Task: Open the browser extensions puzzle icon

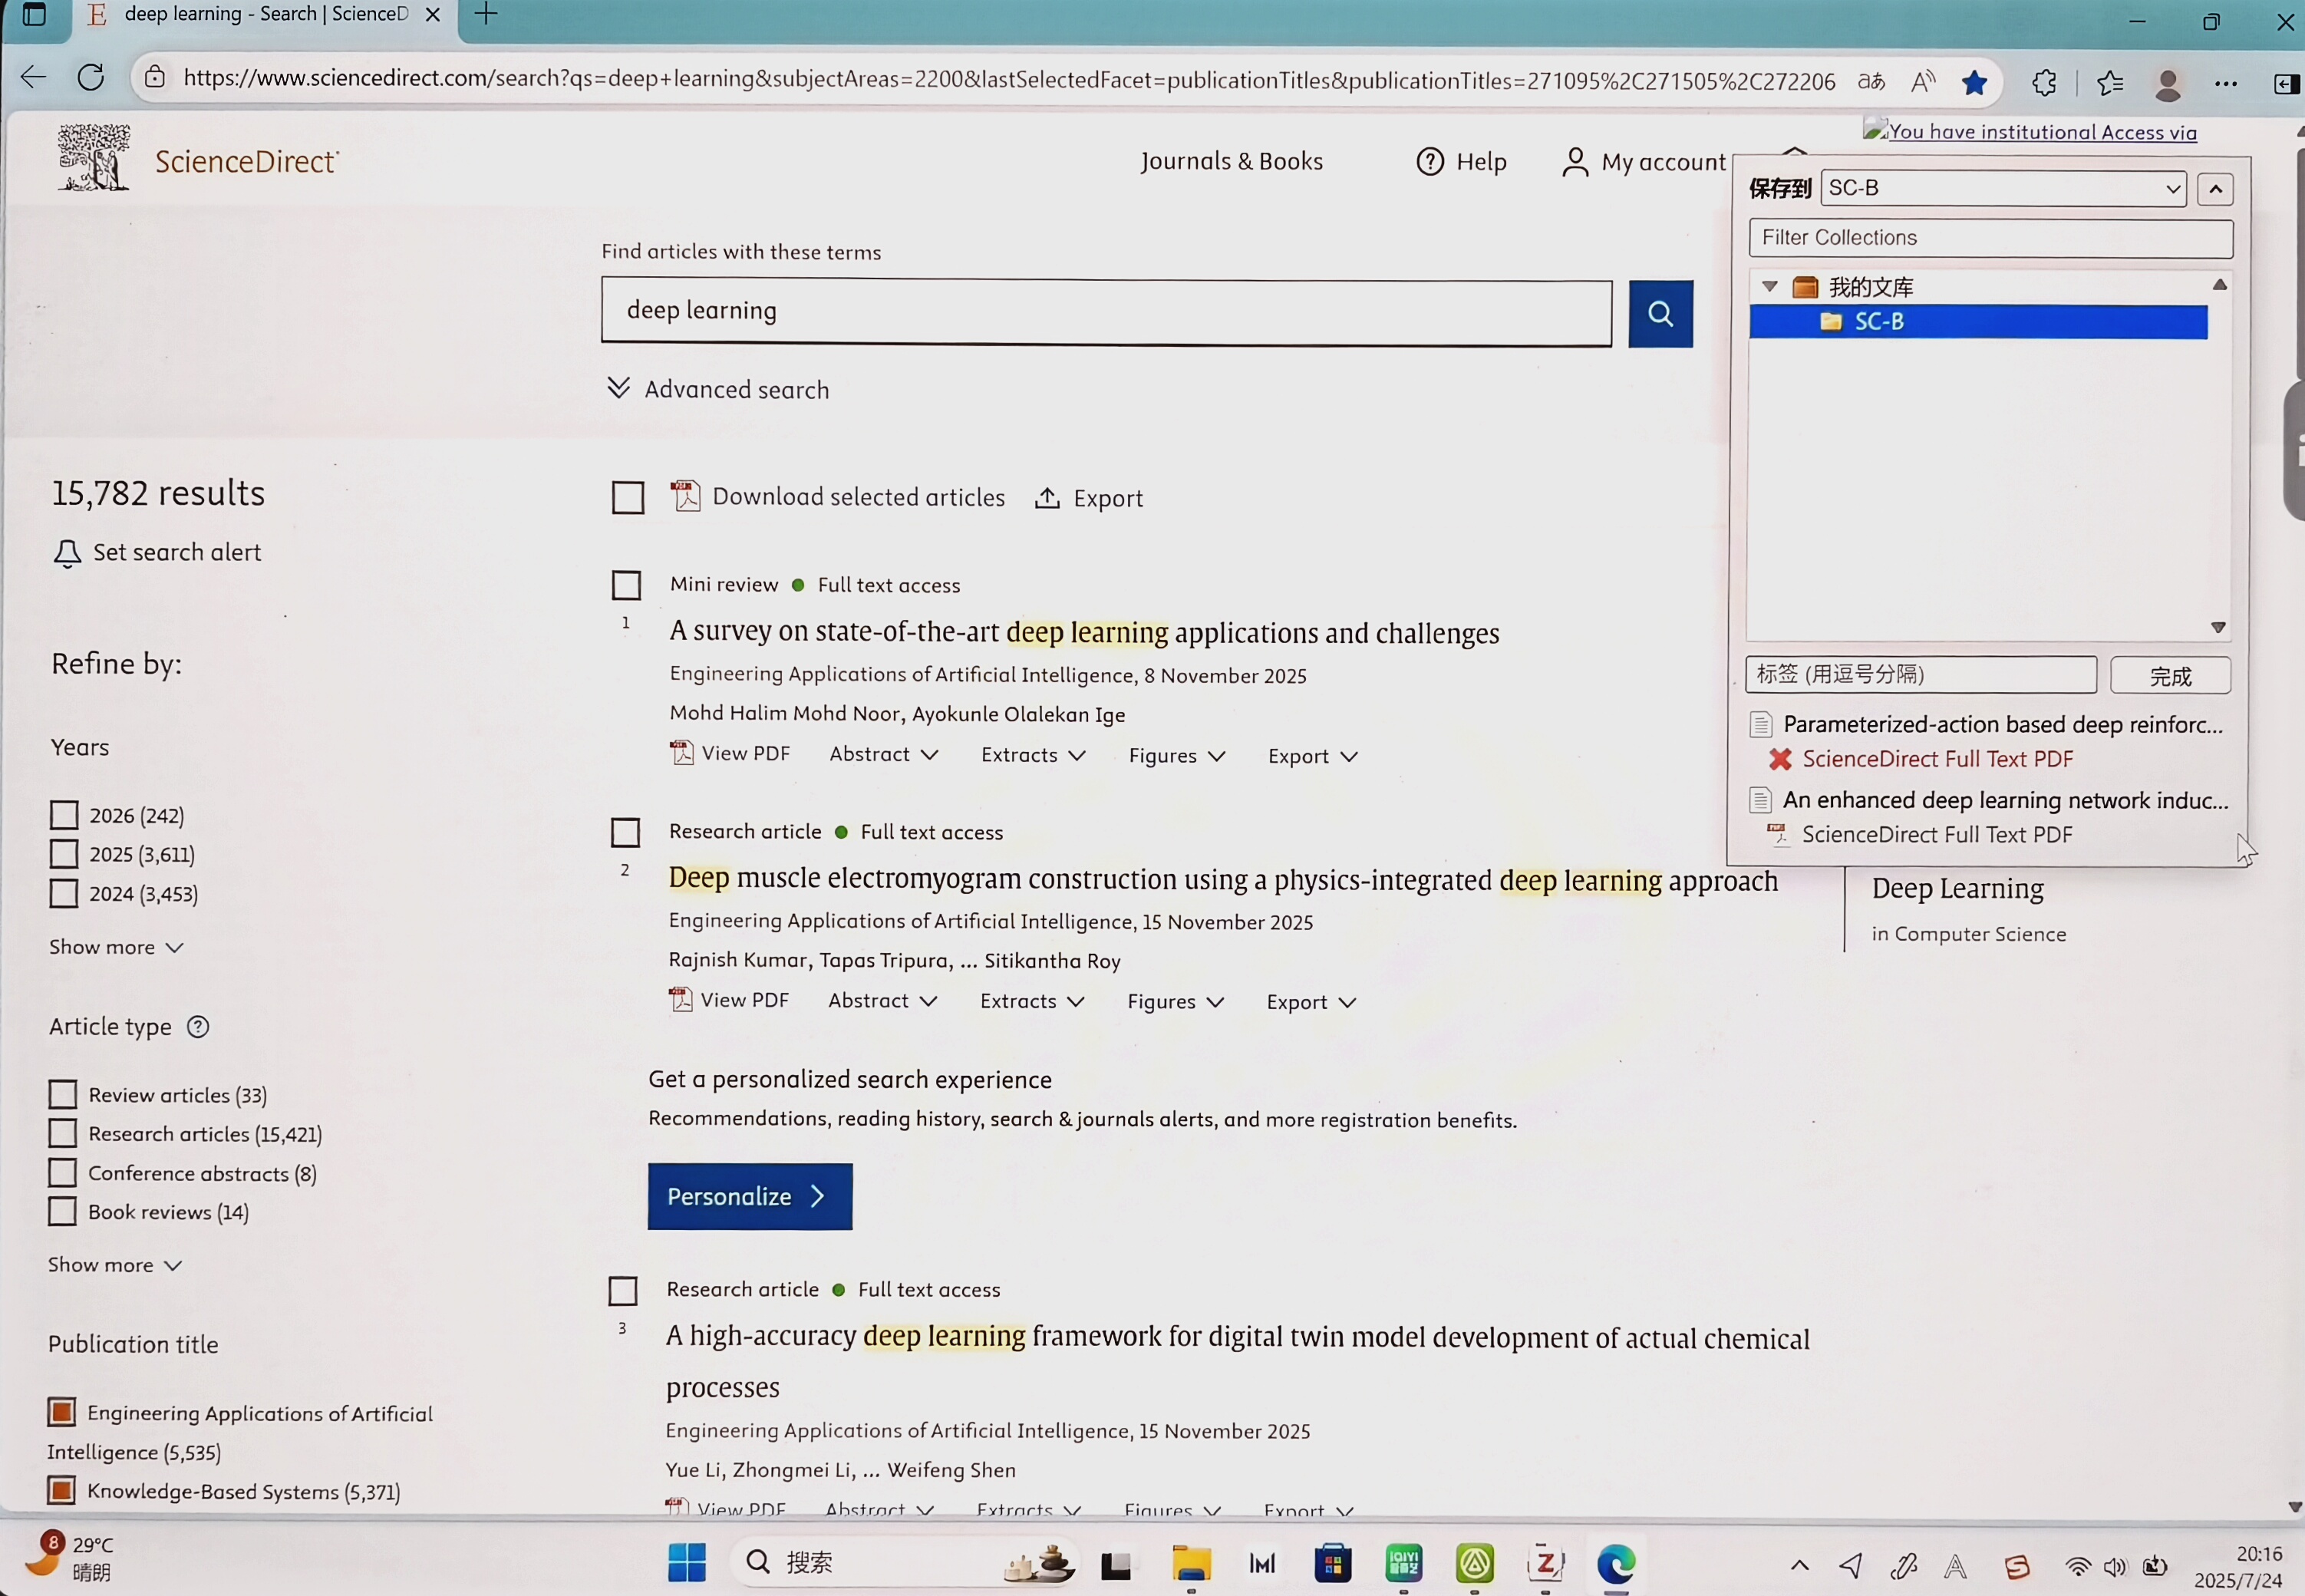Action: (x=2043, y=82)
